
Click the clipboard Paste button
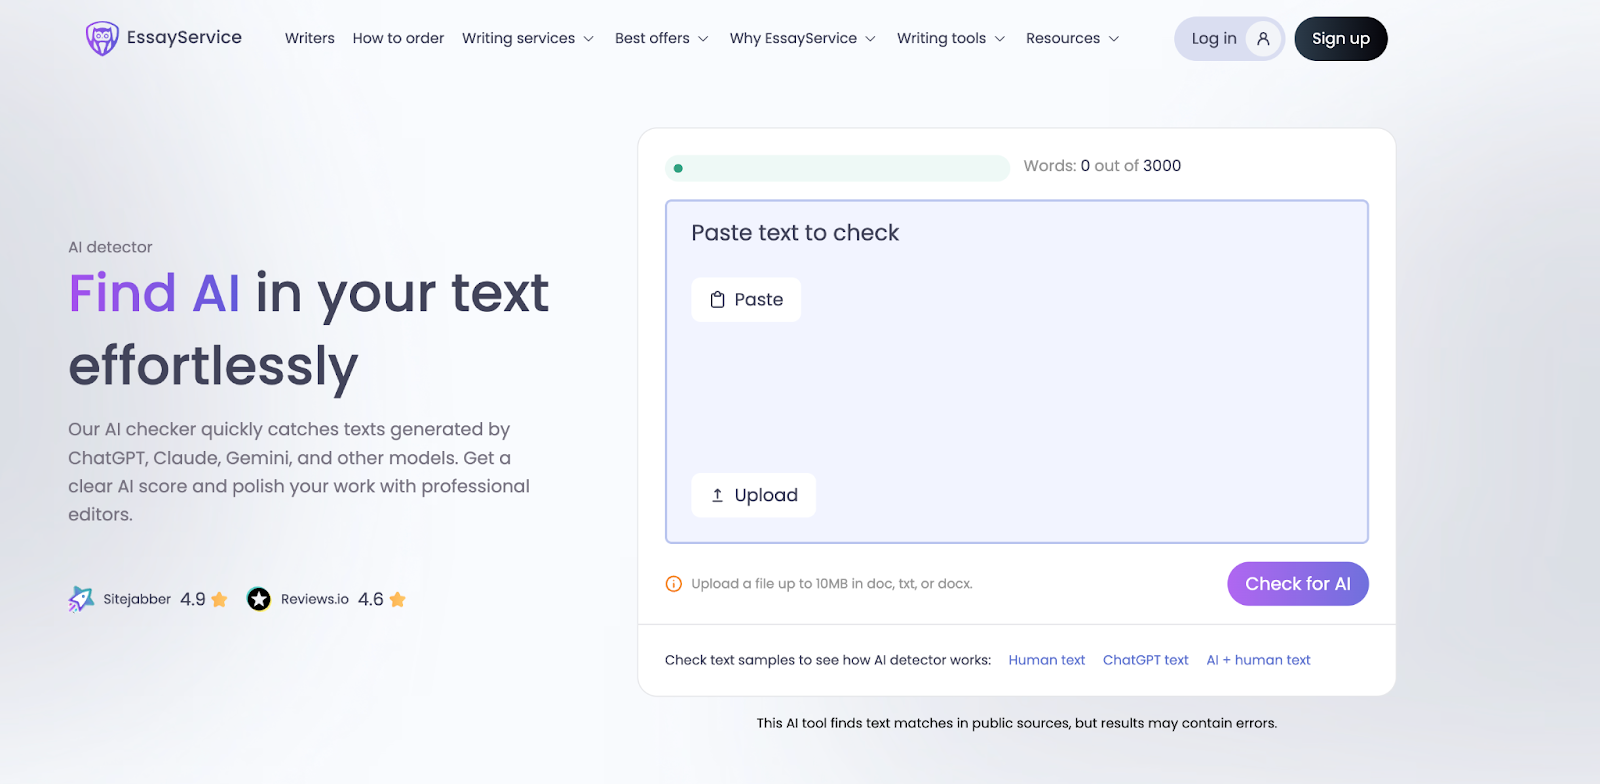click(746, 300)
